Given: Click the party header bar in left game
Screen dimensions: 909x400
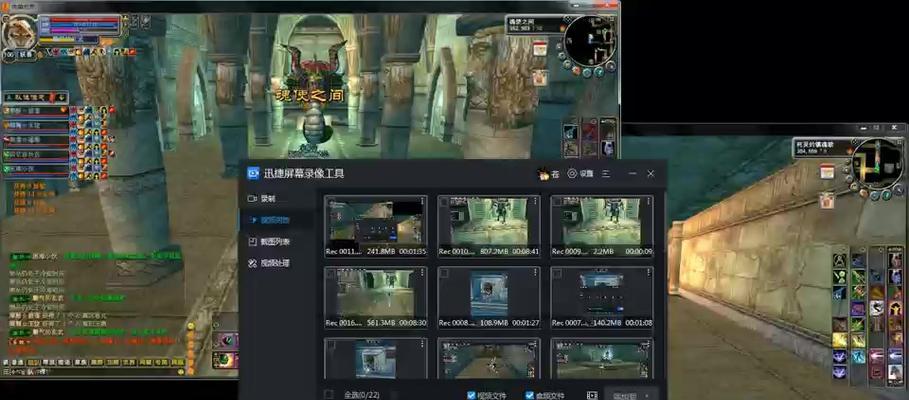Looking at the screenshot, I should [35, 97].
